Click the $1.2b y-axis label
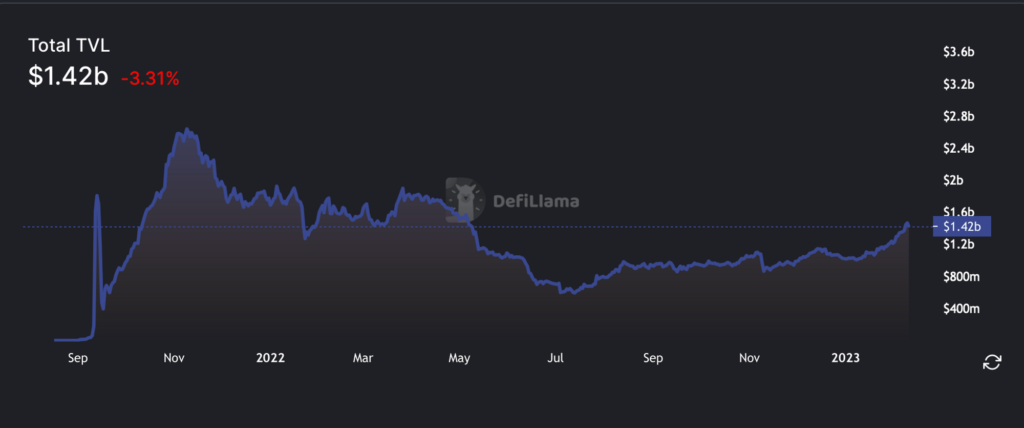Image resolution: width=1024 pixels, height=428 pixels. point(959,244)
